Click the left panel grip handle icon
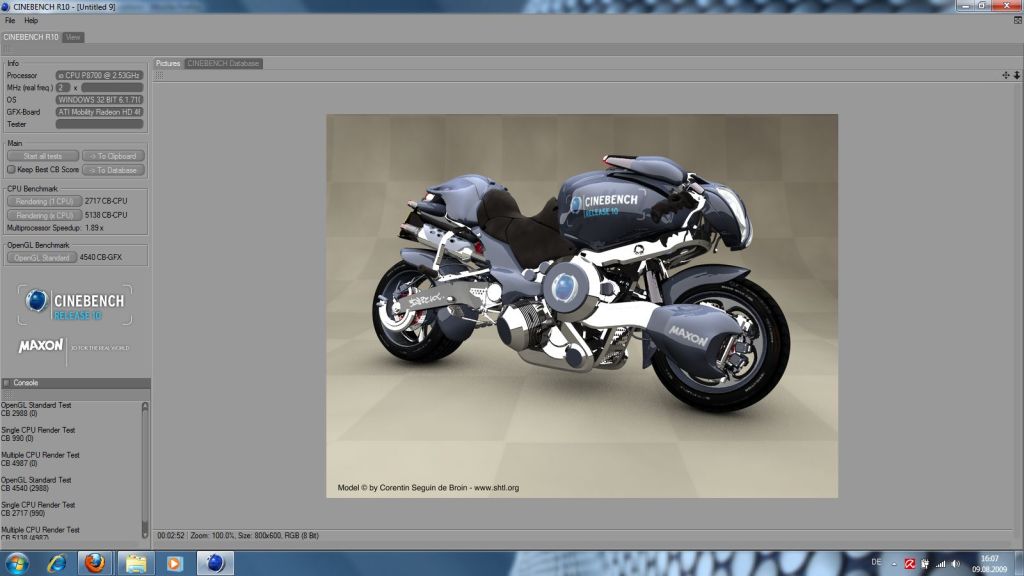The height and width of the screenshot is (576, 1024). pyautogui.click(x=7, y=50)
